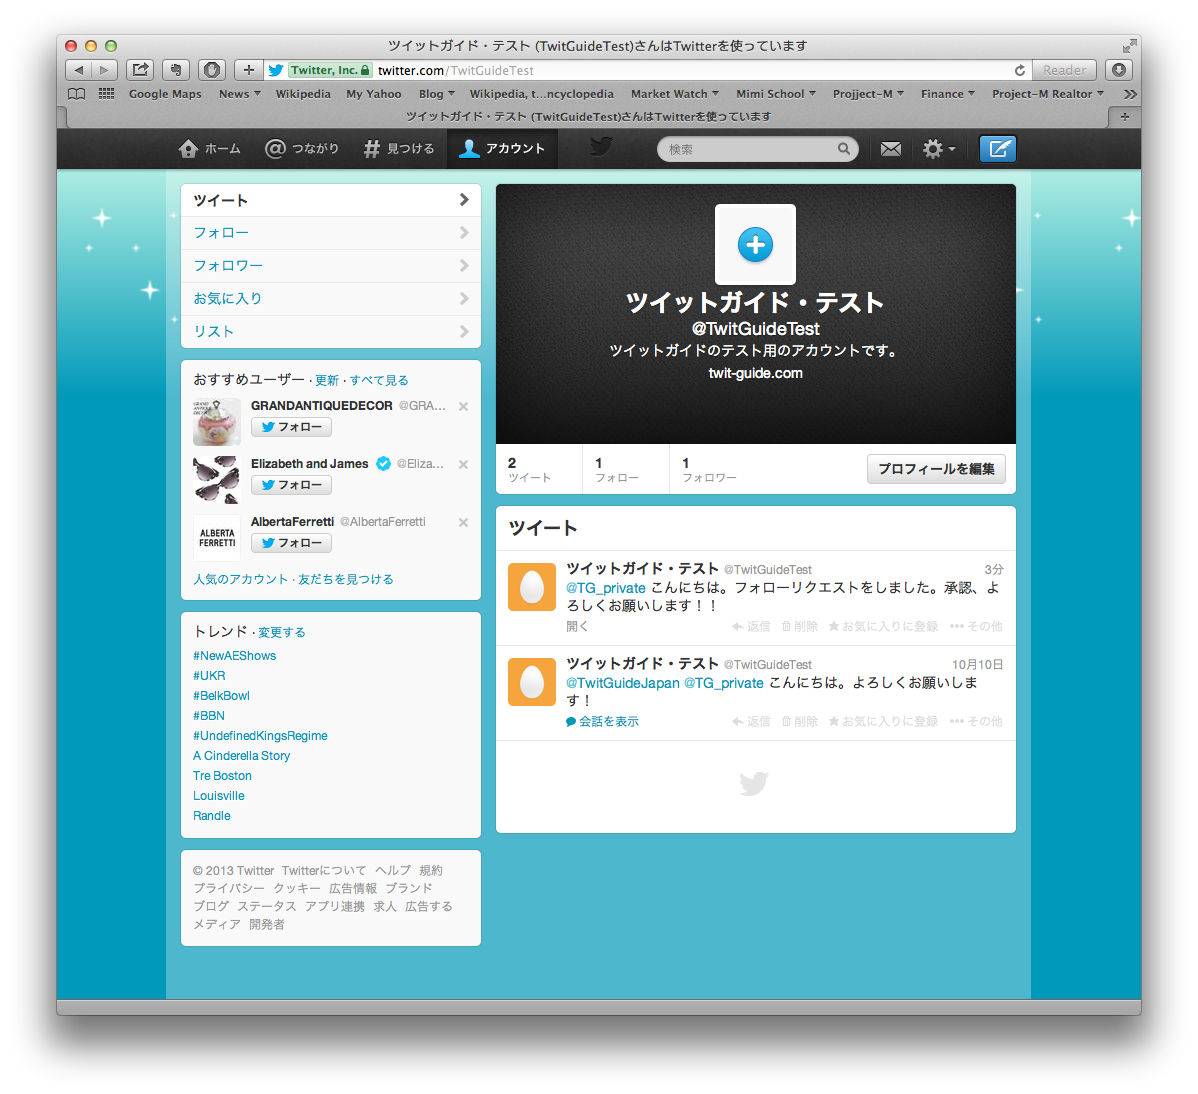Click the Twitter bird logo in navbar
This screenshot has width=1198, height=1094.
point(601,147)
